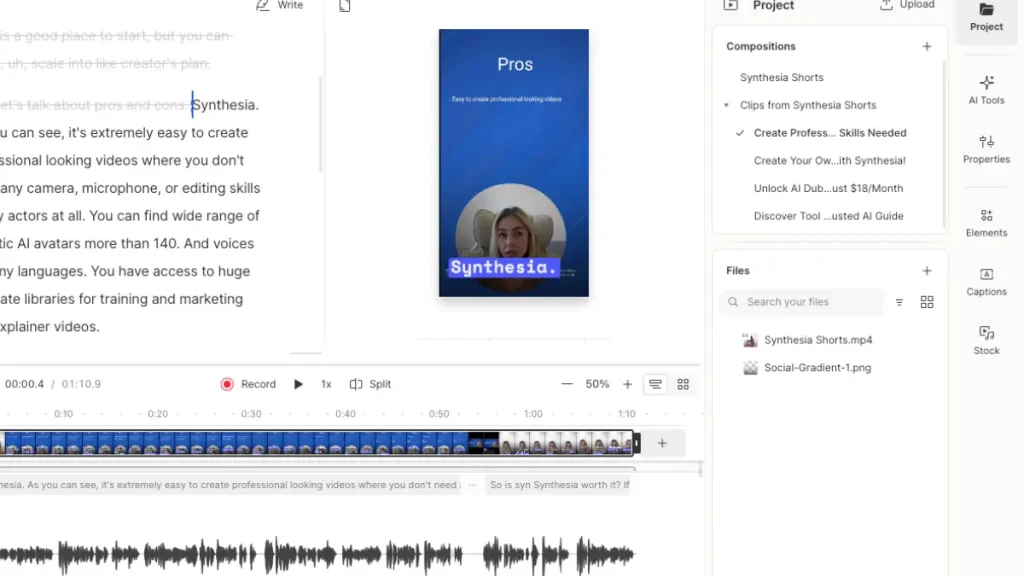The image size is (1024, 576).
Task: Open the Elements panel
Action: click(x=986, y=222)
